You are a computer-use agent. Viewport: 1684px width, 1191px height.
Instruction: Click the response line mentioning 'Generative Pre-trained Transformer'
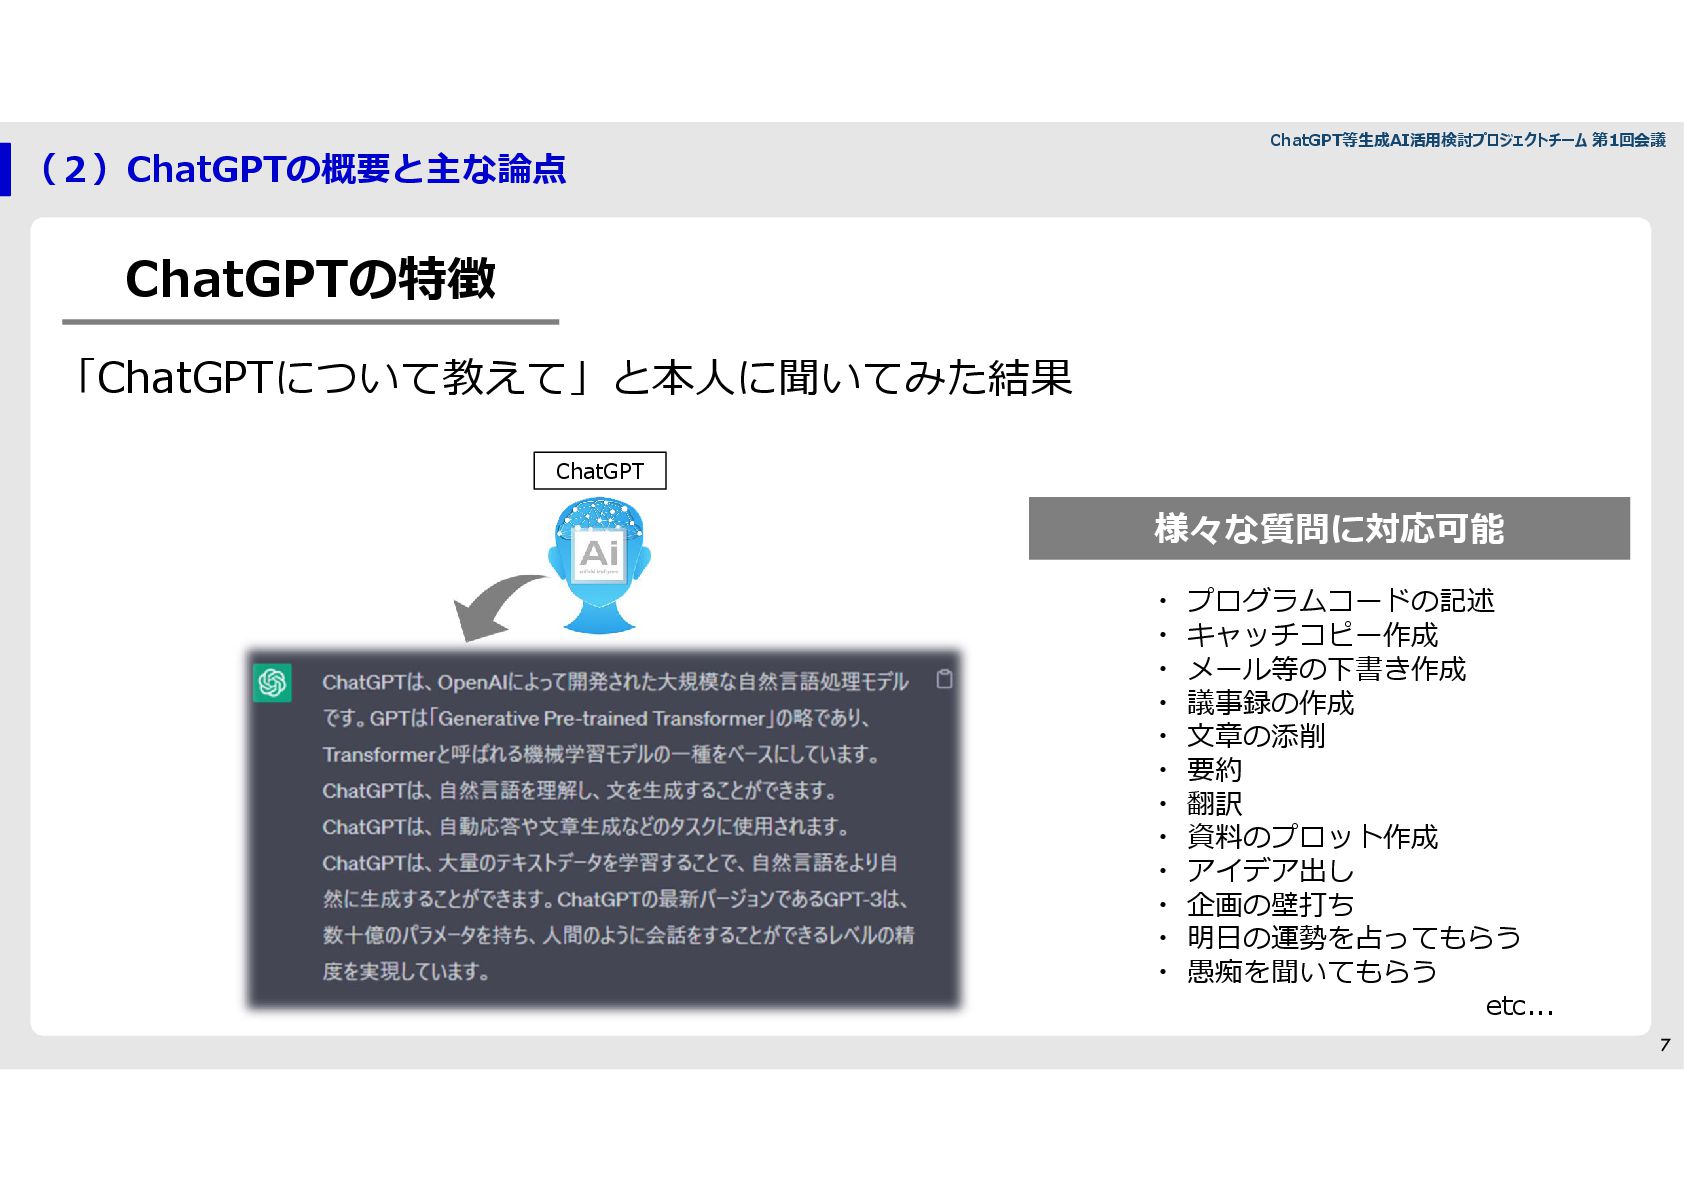click(596, 718)
